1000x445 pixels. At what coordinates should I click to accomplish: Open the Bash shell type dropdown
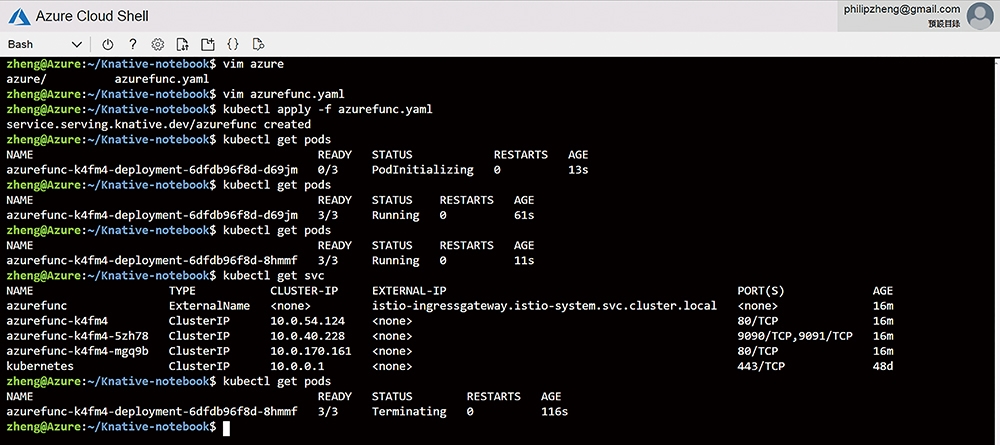[x=45, y=44]
